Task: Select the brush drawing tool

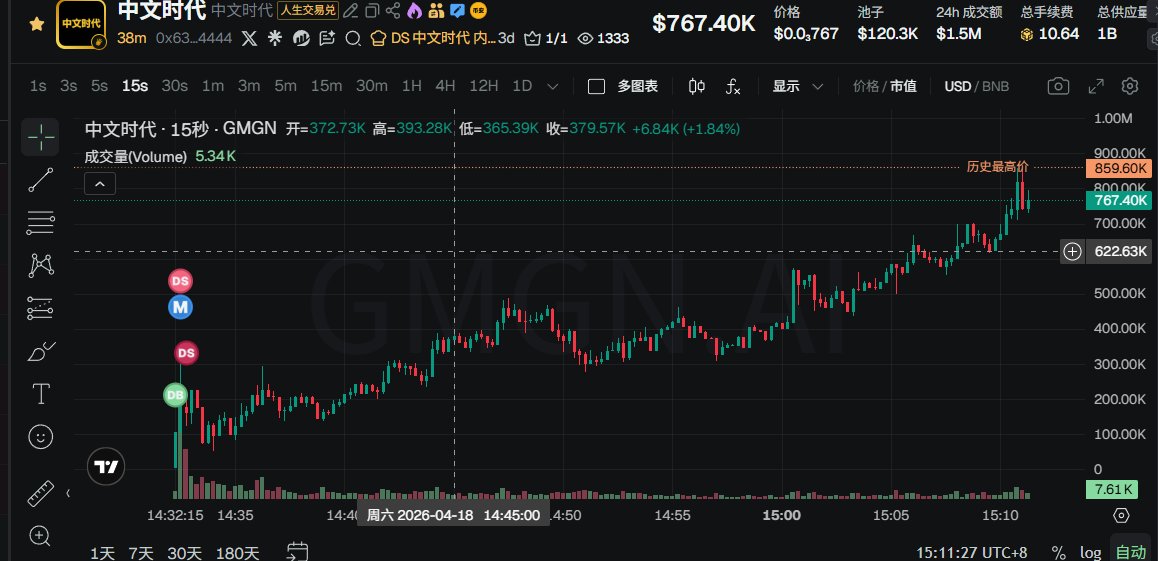Action: point(41,351)
